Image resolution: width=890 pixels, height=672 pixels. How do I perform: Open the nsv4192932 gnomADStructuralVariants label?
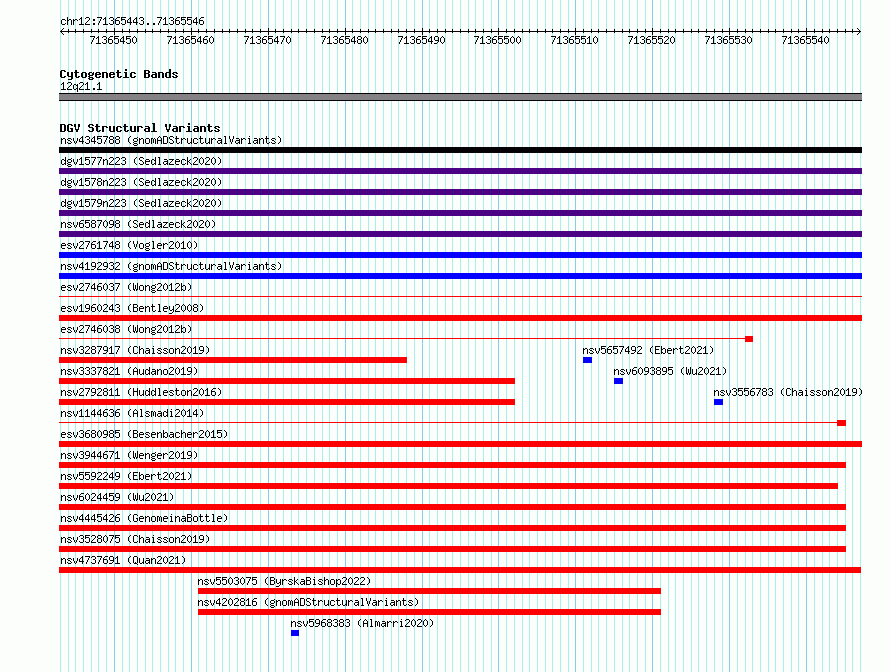click(x=171, y=266)
